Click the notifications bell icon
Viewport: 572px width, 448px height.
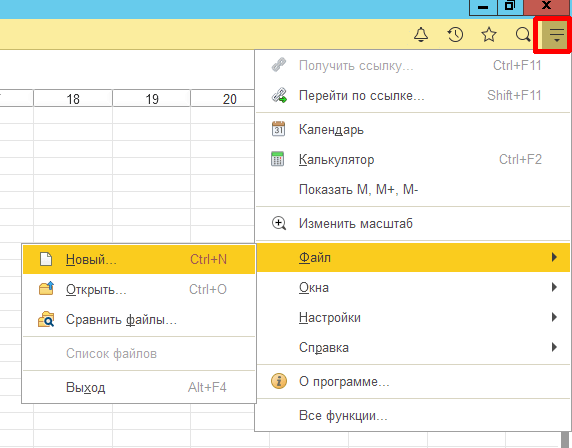click(421, 35)
